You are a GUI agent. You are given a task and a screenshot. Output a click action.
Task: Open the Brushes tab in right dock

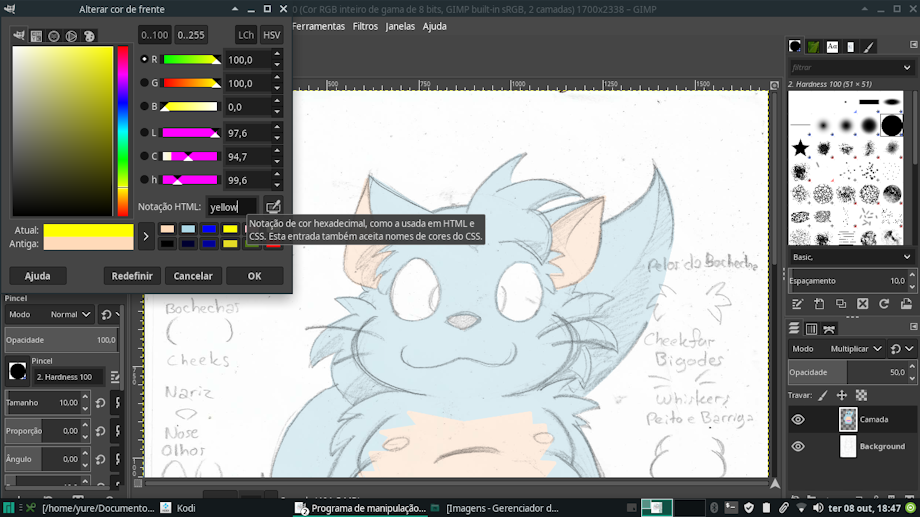pos(795,46)
